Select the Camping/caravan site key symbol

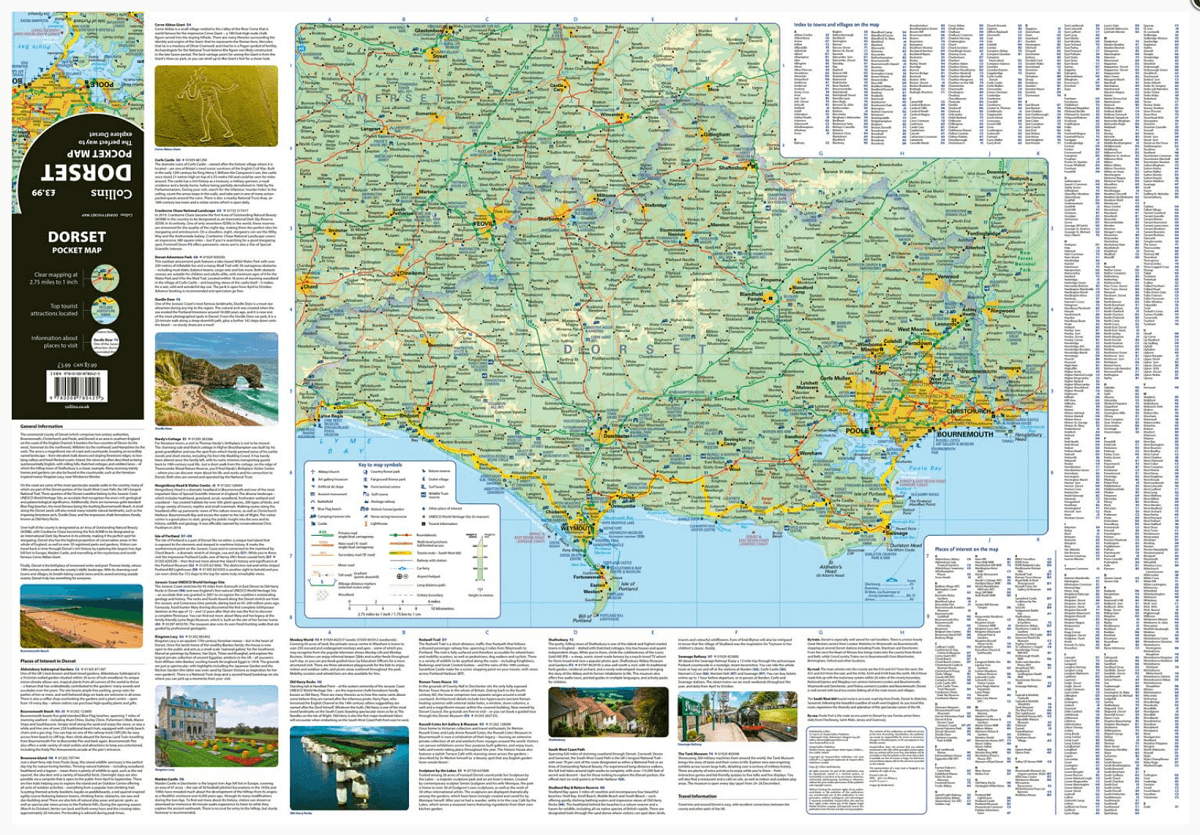pos(313,516)
